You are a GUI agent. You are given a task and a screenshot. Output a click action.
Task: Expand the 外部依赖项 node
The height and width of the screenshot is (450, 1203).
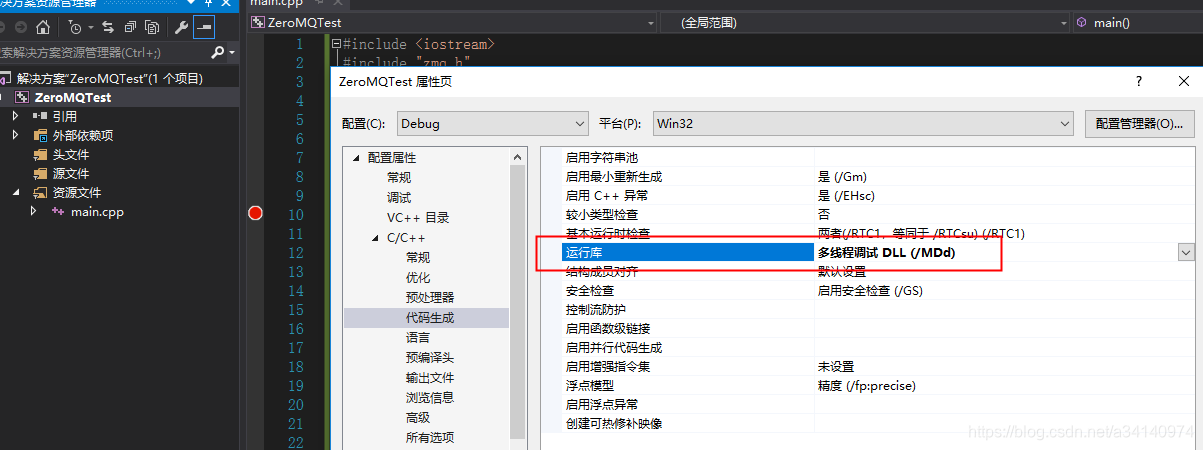tap(16, 135)
